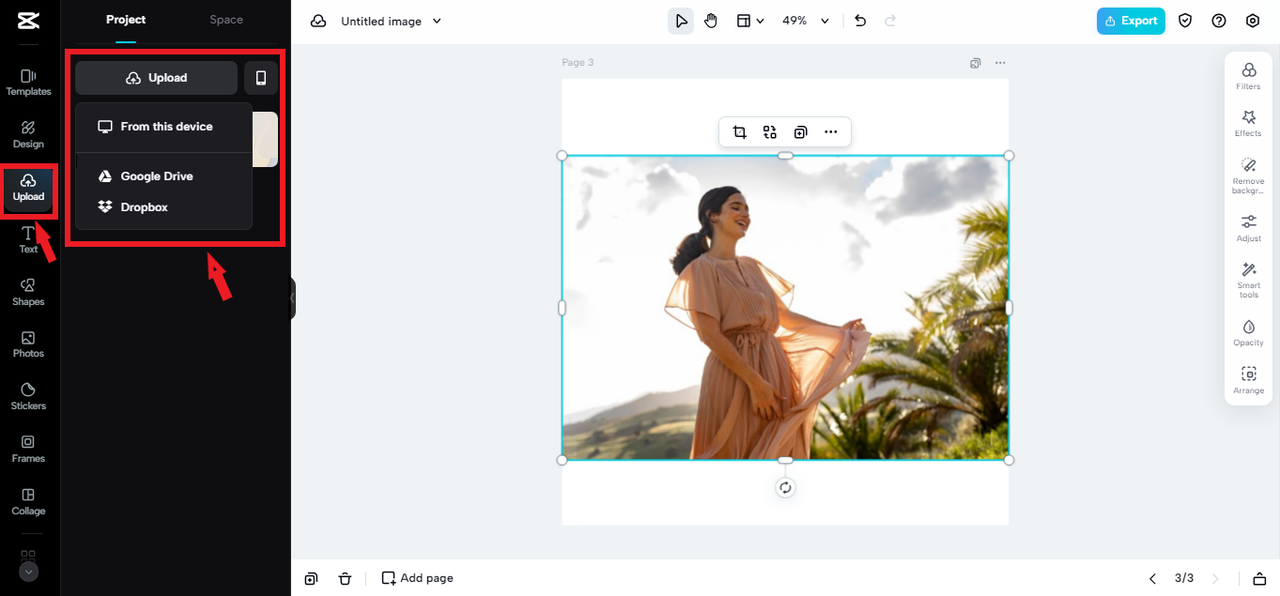
Task: Expand the canvas layout dropdown
Action: click(750, 21)
